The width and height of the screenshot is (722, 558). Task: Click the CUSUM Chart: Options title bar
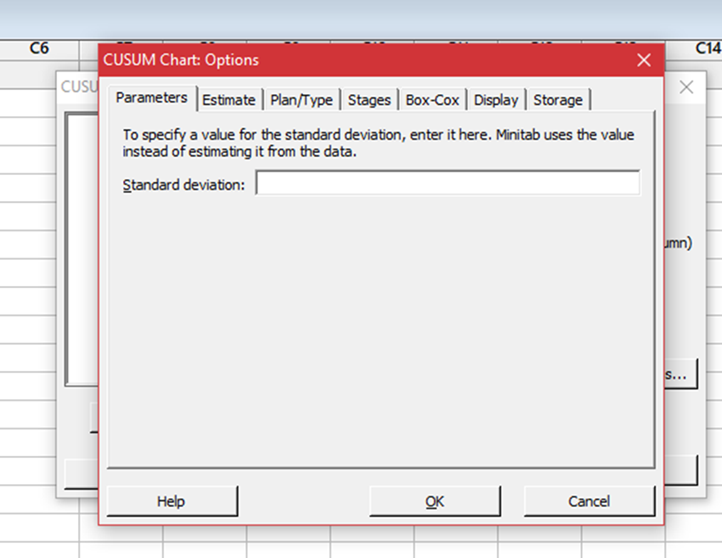click(x=350, y=60)
